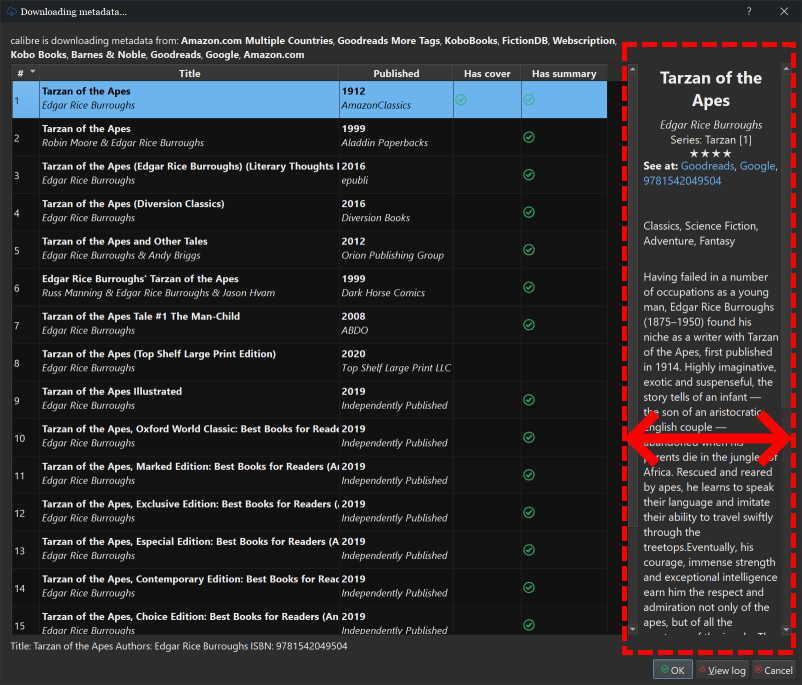Select the Oxford World Classic edition result
Screen dimensions: 802x685
coord(309,436)
